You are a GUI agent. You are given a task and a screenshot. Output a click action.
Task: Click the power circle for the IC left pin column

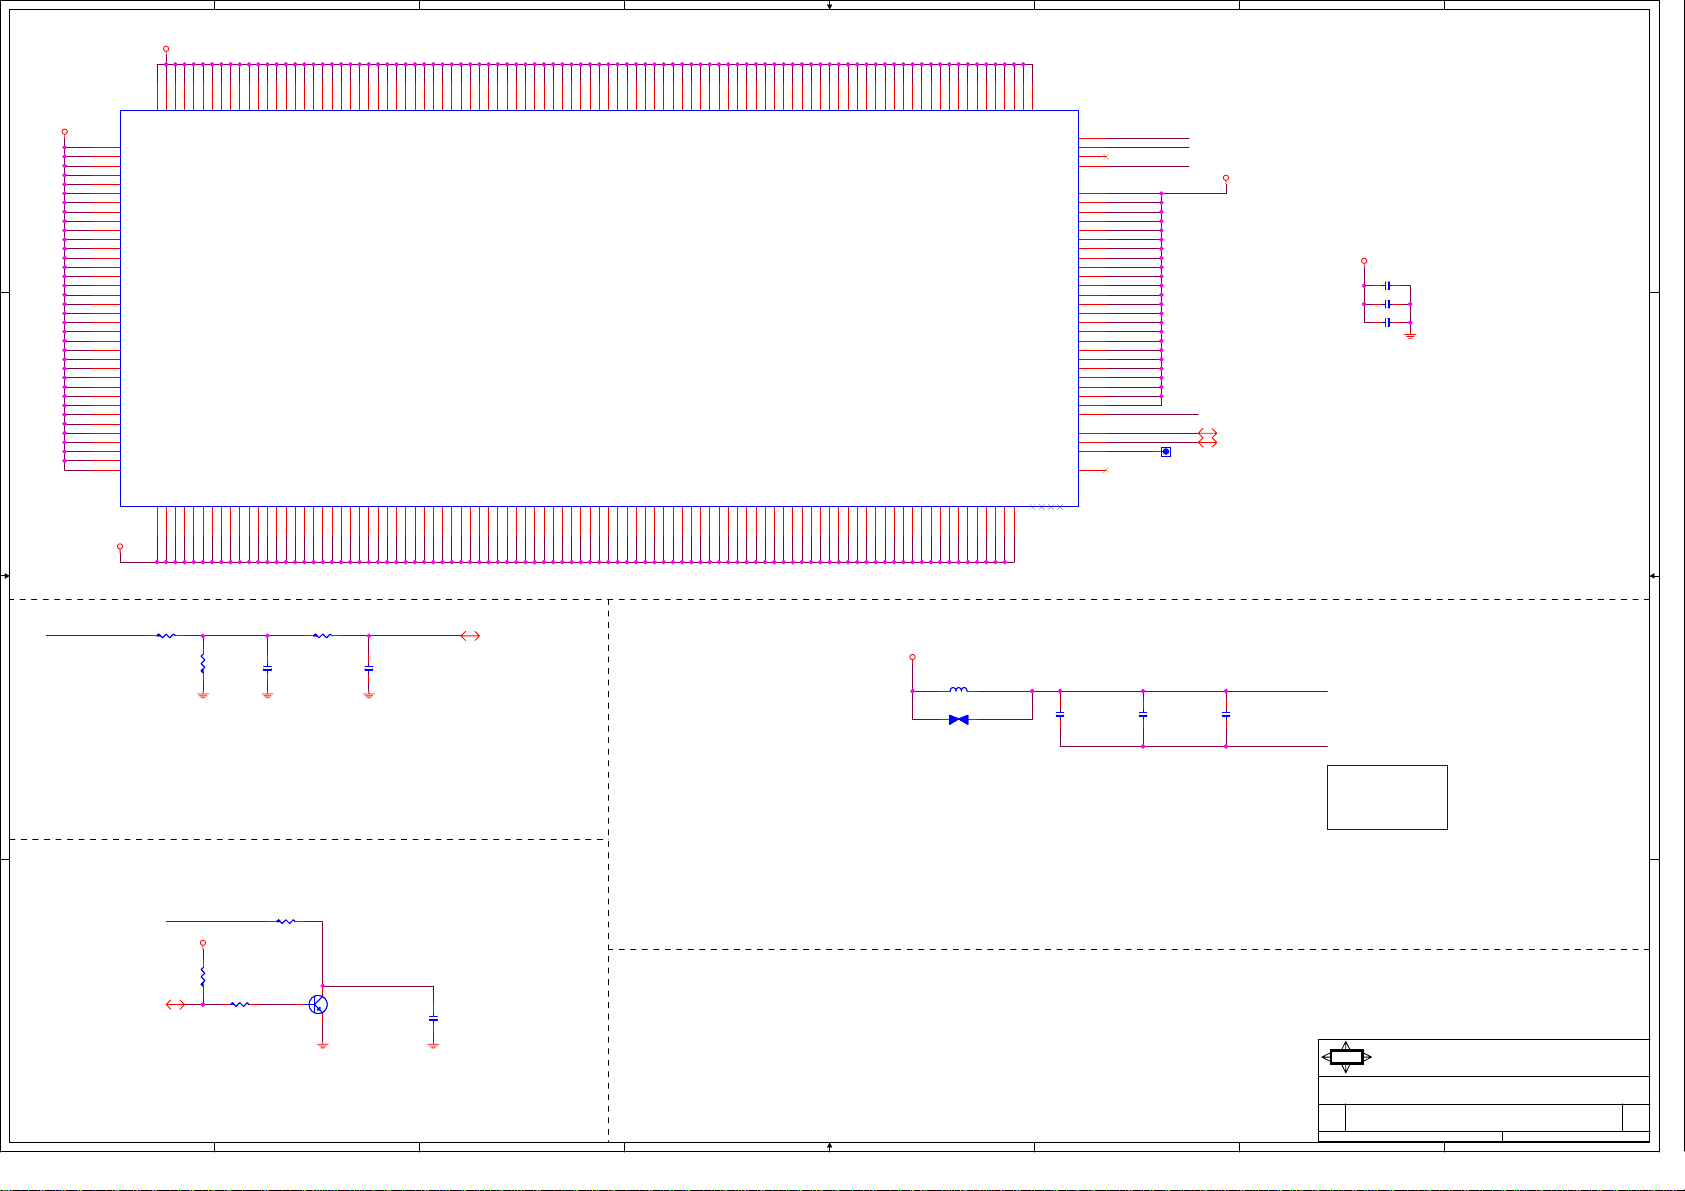(65, 132)
